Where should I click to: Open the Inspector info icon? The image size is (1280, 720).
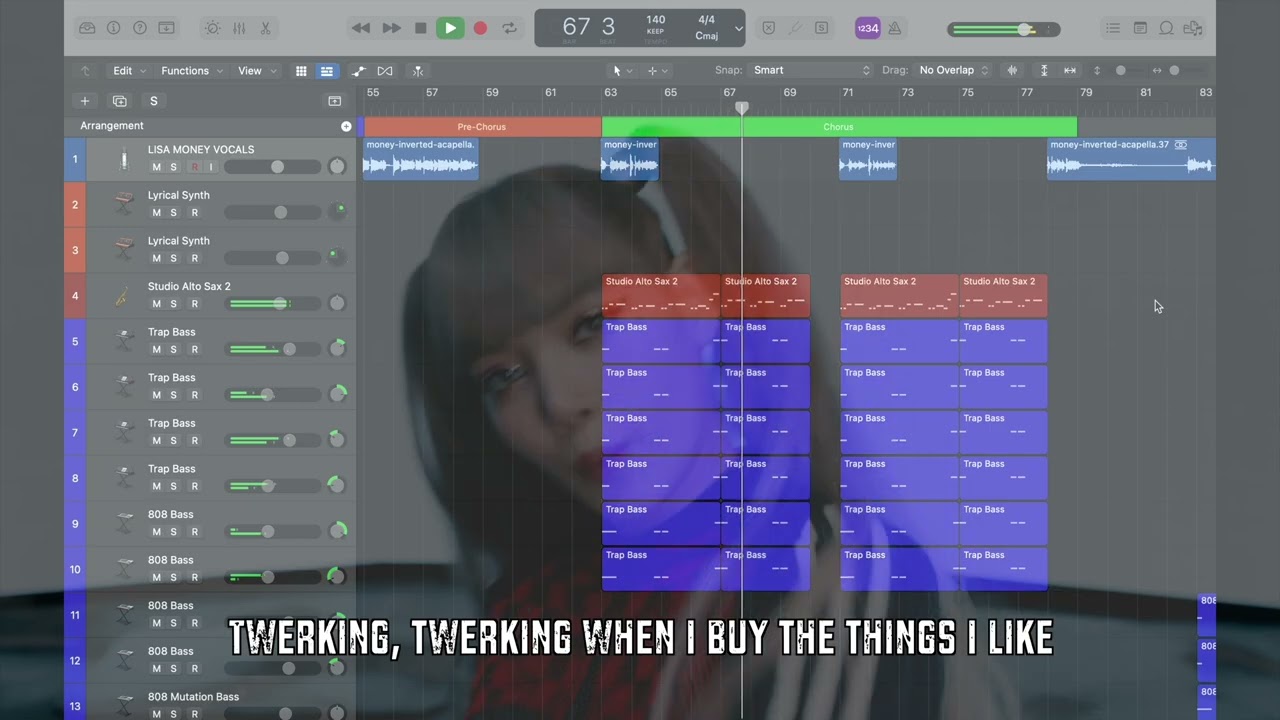[x=113, y=28]
